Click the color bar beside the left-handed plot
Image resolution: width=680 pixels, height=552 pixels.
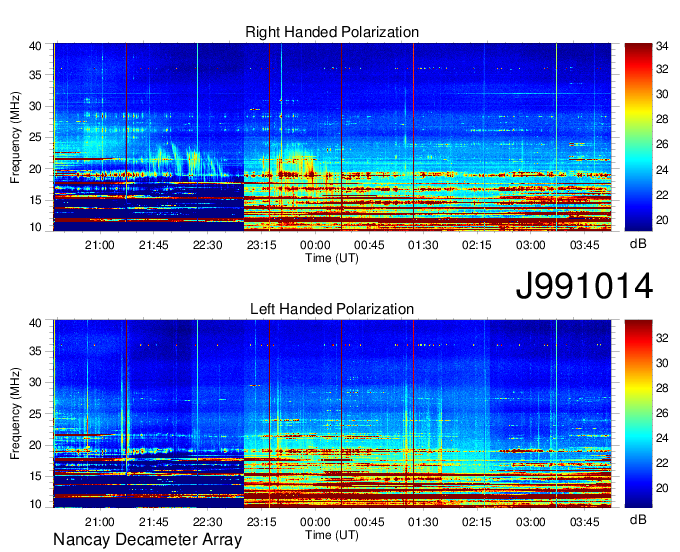638,414
